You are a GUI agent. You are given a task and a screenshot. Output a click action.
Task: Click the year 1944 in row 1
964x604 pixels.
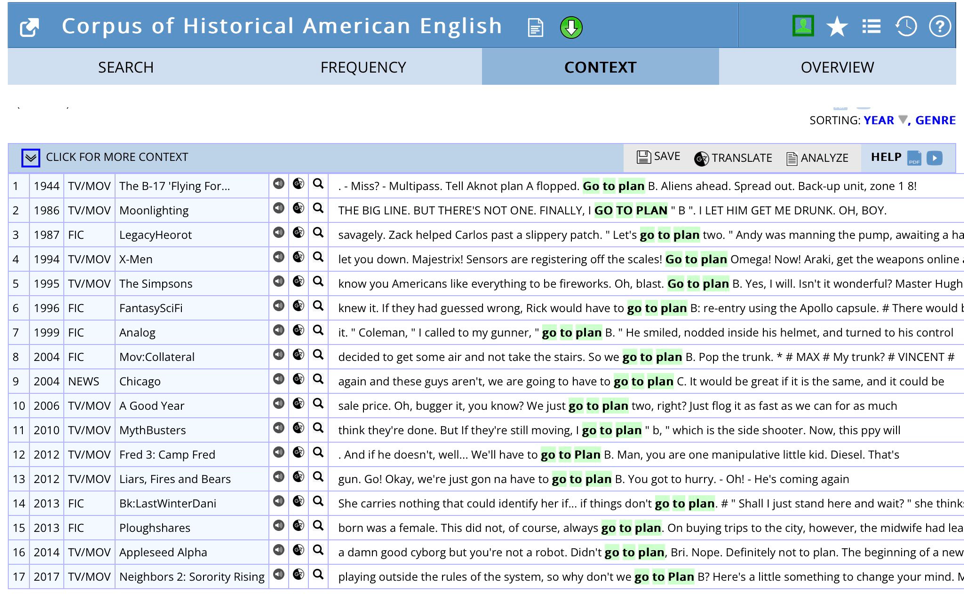[47, 186]
